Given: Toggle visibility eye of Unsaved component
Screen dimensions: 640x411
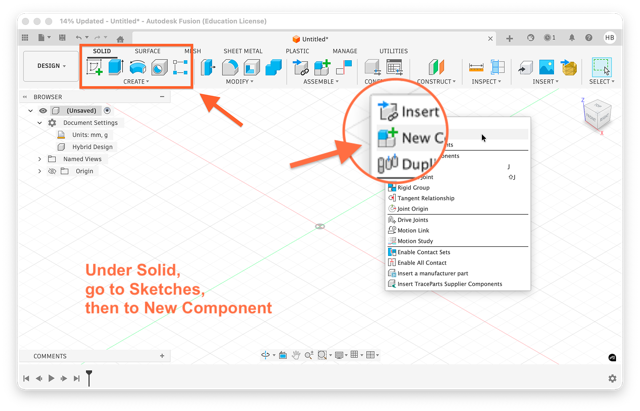Looking at the screenshot, I should 43,111.
